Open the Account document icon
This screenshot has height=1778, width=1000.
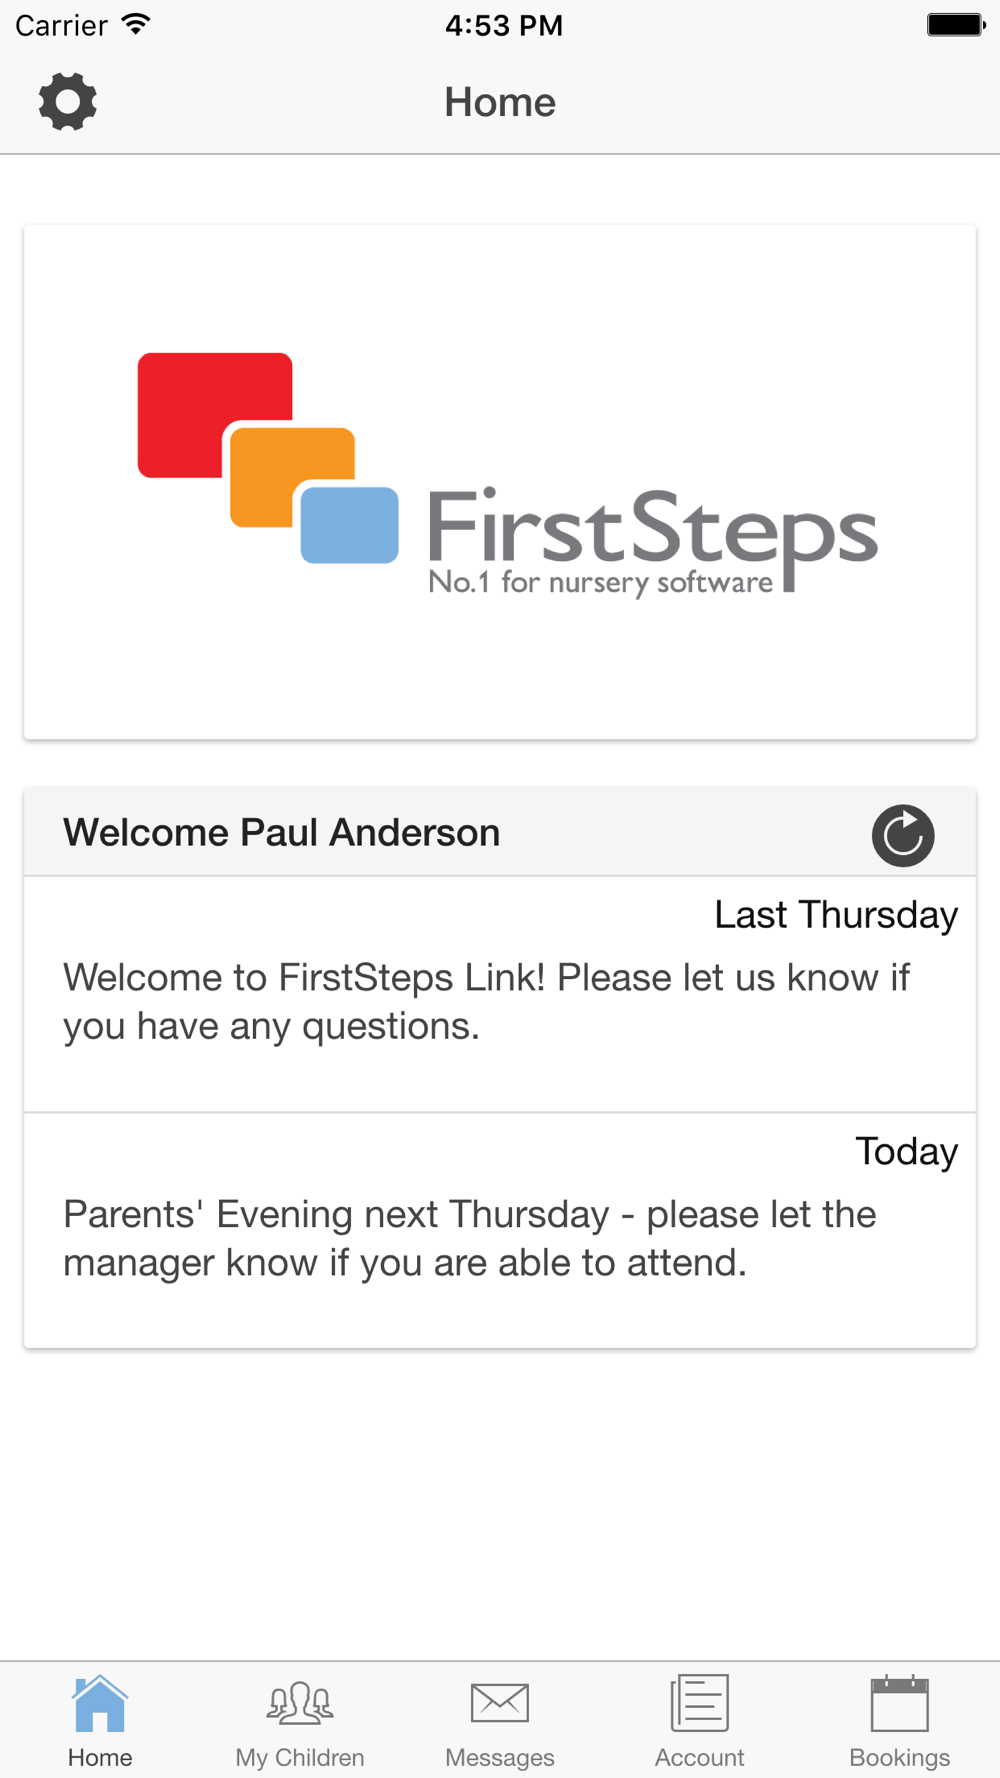700,1703
